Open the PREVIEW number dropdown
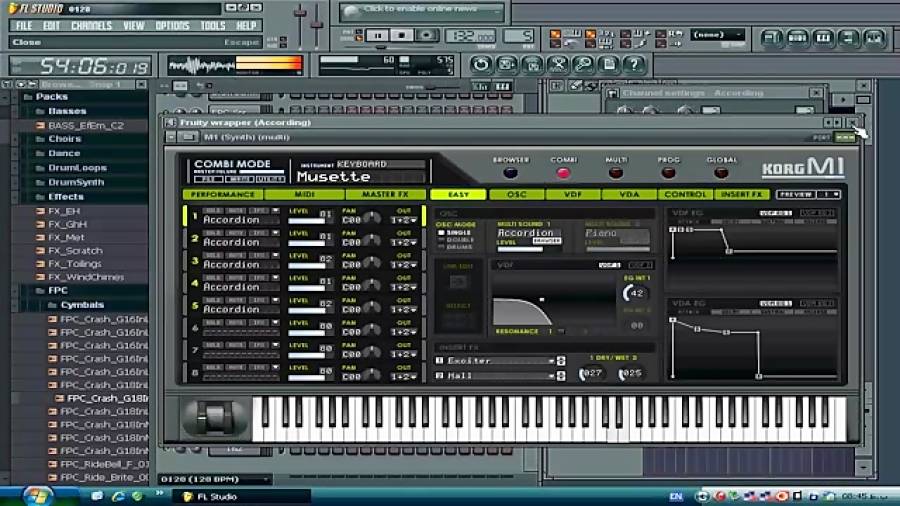Image resolution: width=900 pixels, height=506 pixels. [829, 194]
